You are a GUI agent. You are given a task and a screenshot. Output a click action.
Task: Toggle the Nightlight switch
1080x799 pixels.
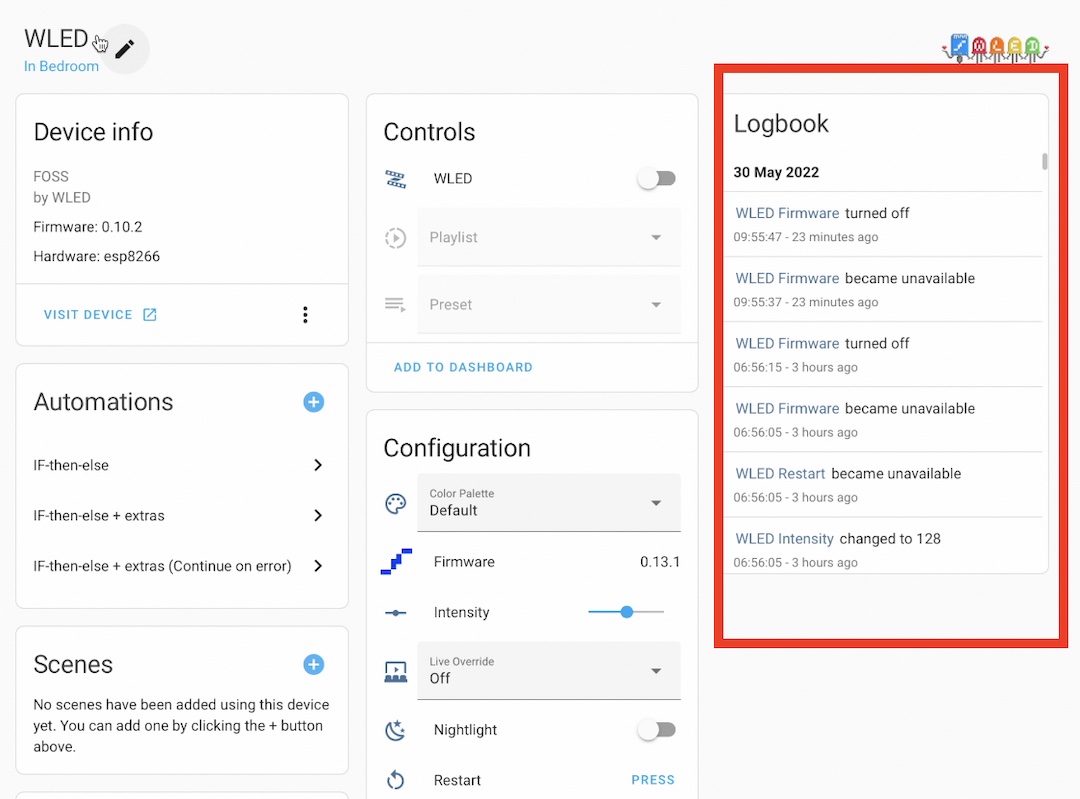point(656,730)
